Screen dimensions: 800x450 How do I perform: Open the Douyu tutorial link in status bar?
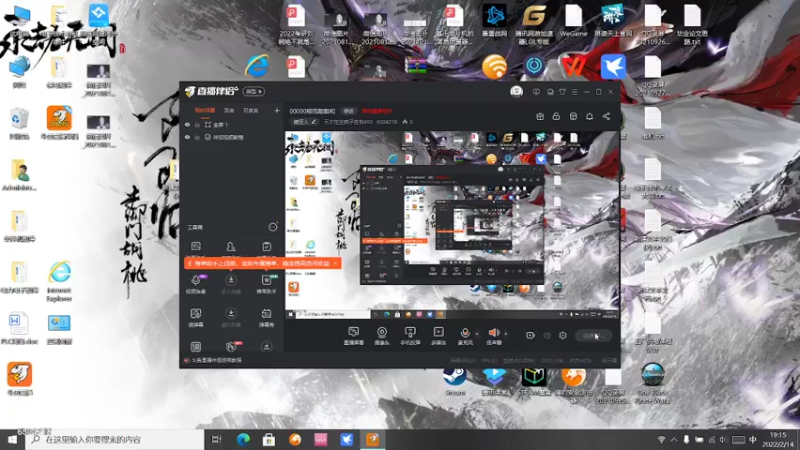tap(213, 360)
